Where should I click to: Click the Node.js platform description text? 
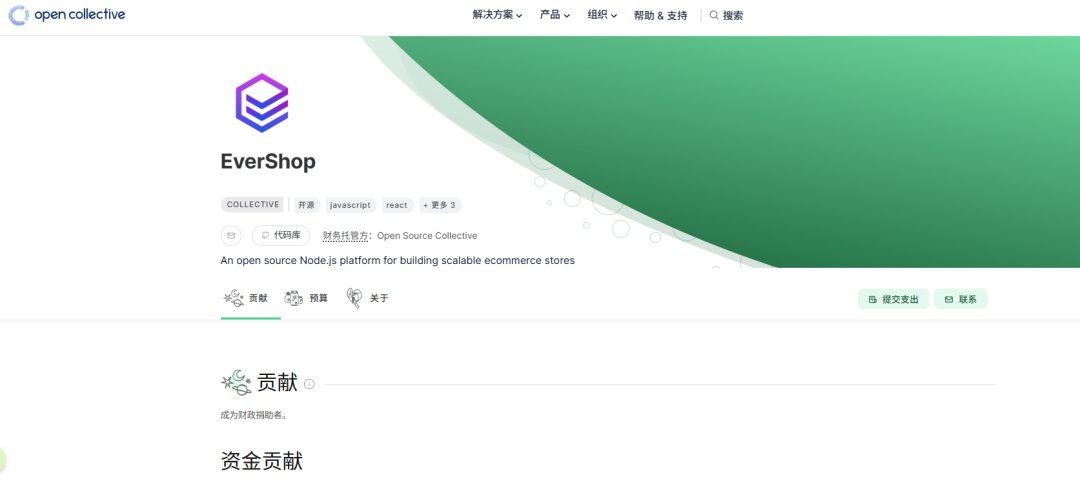click(397, 261)
